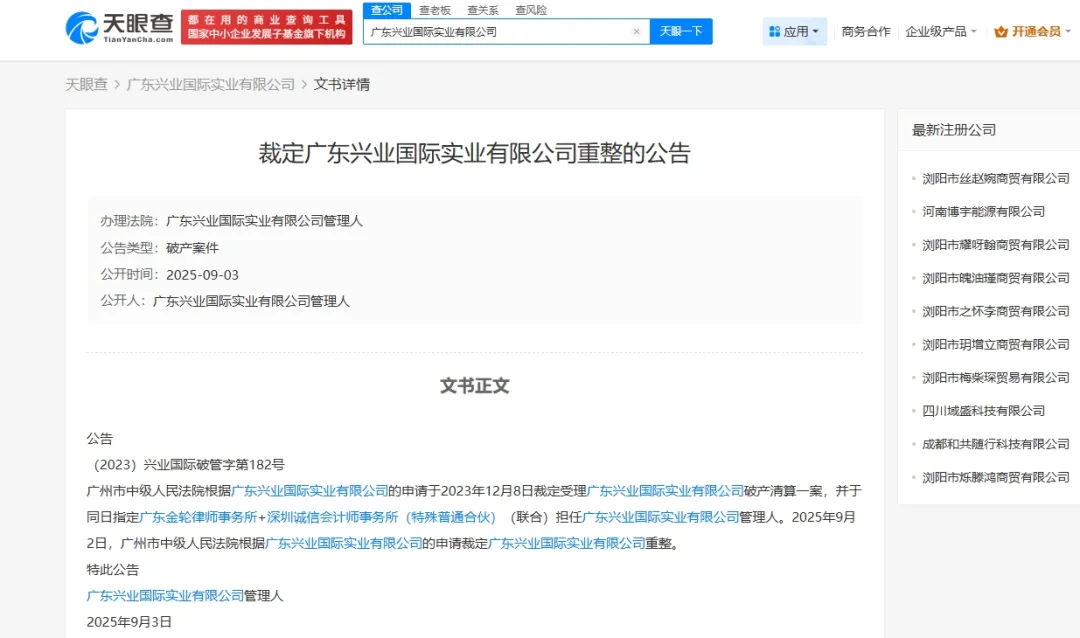The image size is (1080, 638).
Task: Open 深圳诚信会计师事务所 link in document
Action: [381, 517]
